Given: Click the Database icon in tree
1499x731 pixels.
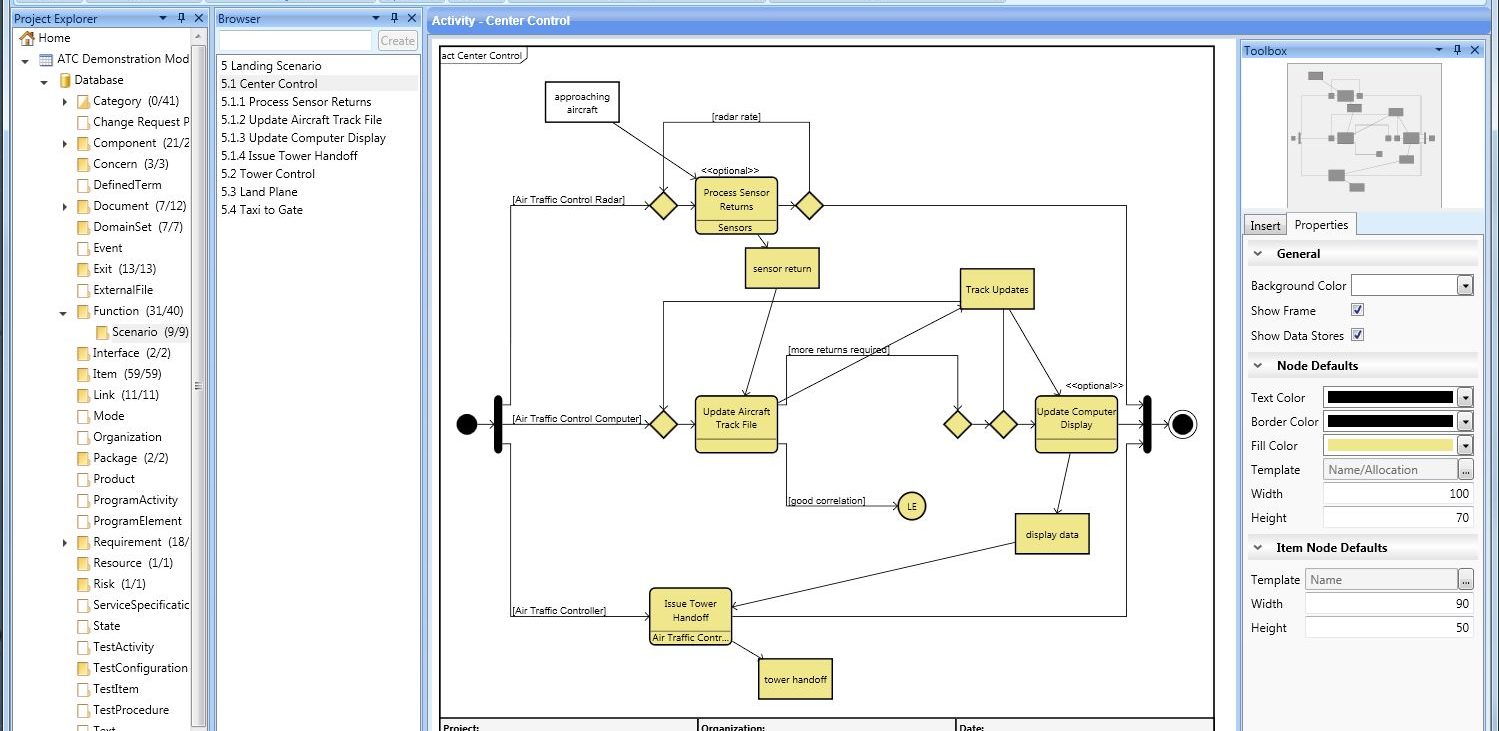Looking at the screenshot, I should tap(65, 80).
